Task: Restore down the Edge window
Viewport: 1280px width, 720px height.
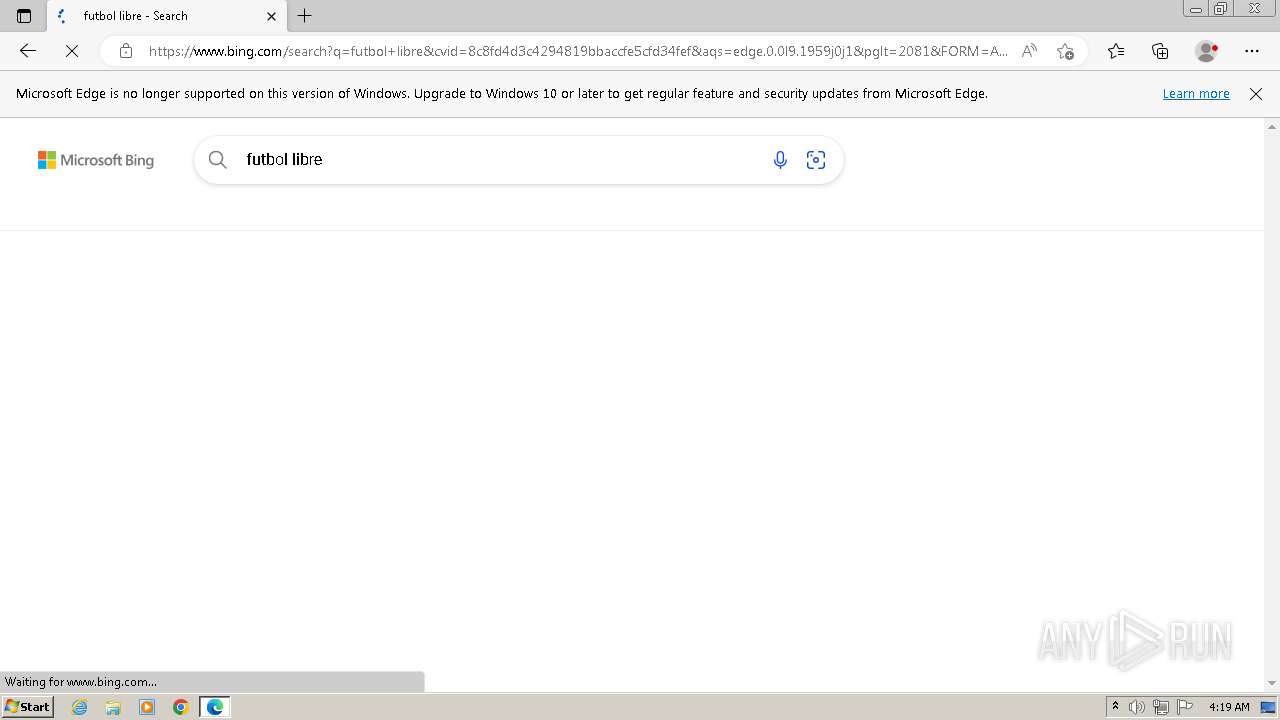Action: coord(1221,9)
